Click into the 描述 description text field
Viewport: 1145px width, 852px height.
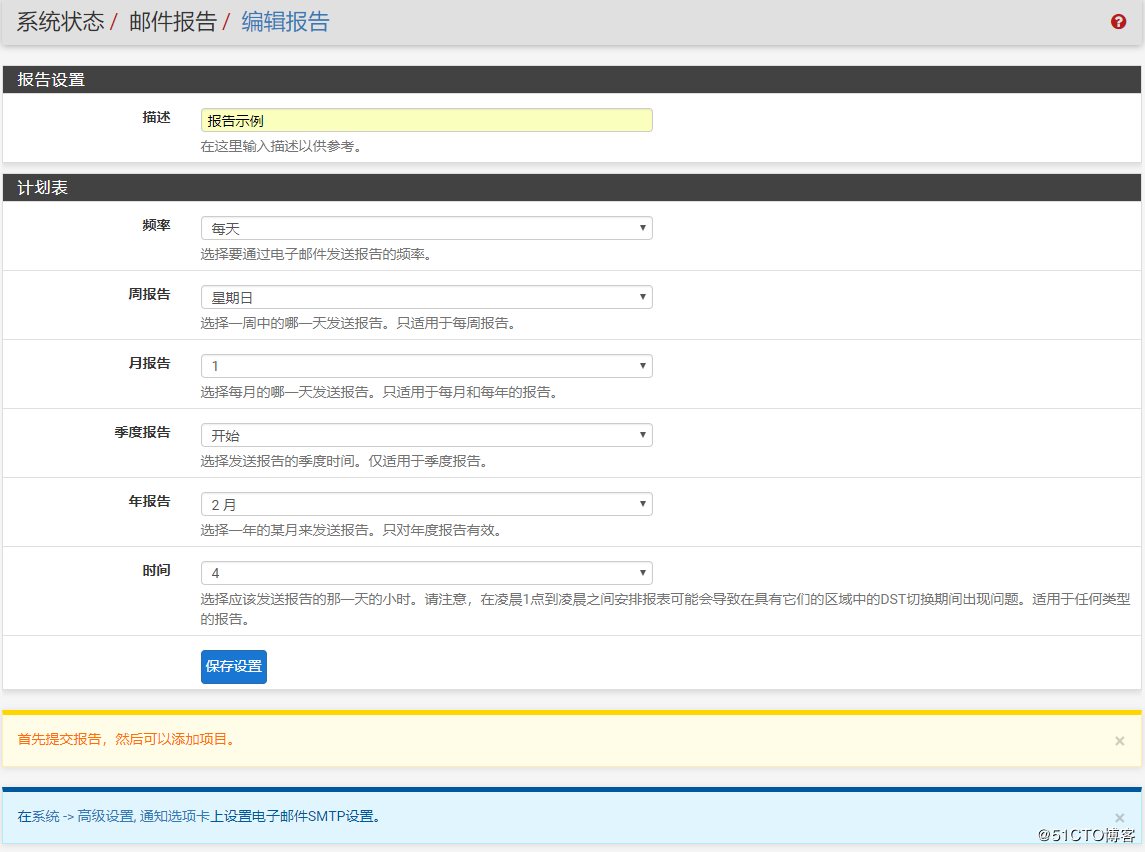426,120
